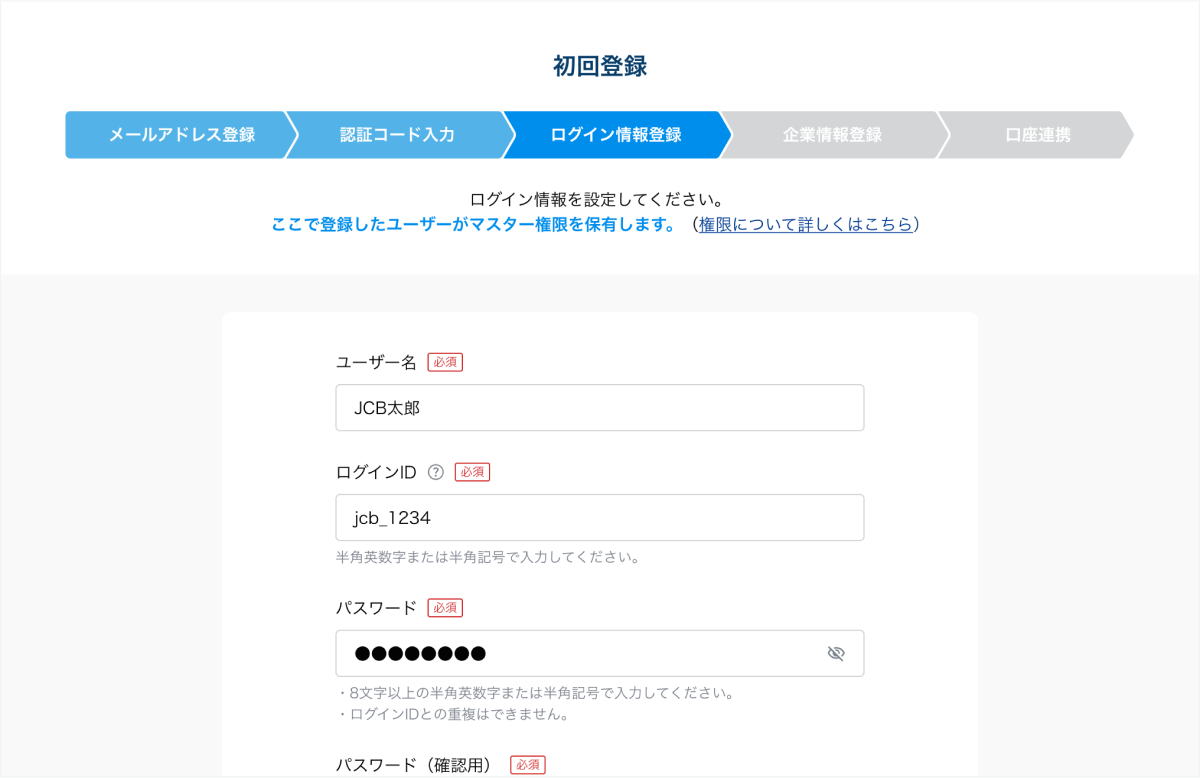The width and height of the screenshot is (1200, 778).
Task: Jump to the 口座連携 step
Action: (x=1037, y=135)
